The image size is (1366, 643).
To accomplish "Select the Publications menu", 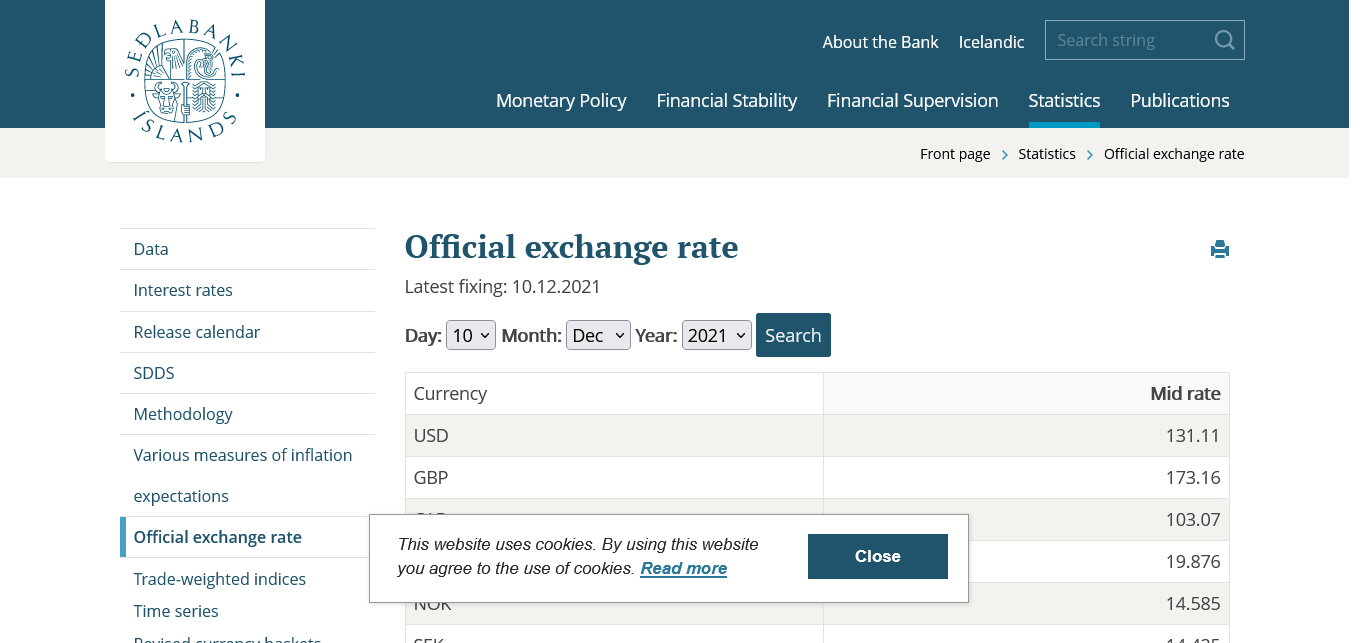I will click(x=1179, y=100).
